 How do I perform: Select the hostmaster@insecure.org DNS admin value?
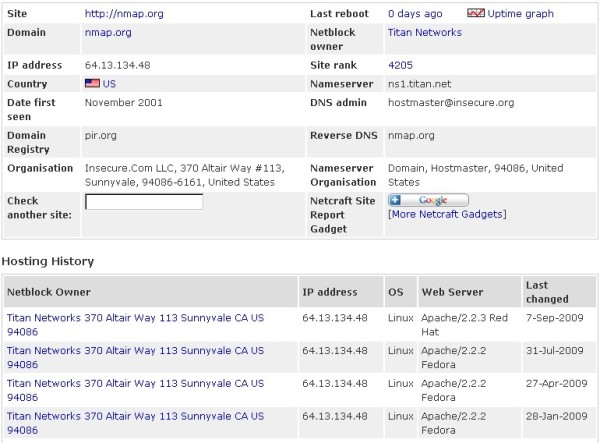(451, 103)
